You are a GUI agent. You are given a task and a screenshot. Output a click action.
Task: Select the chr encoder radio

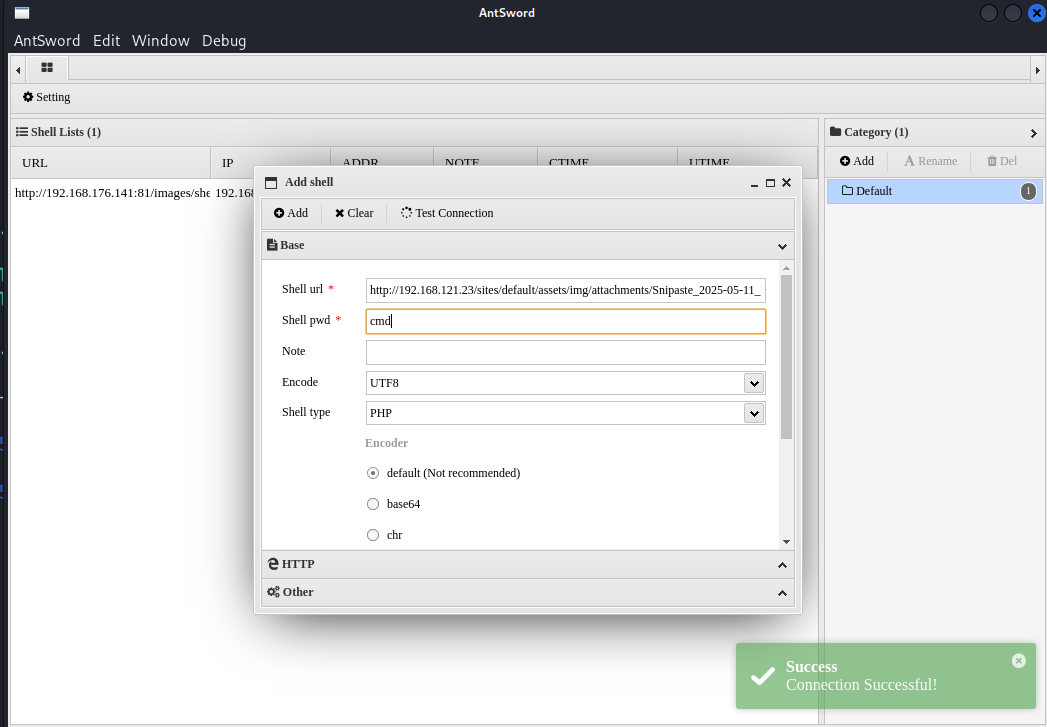tap(373, 535)
